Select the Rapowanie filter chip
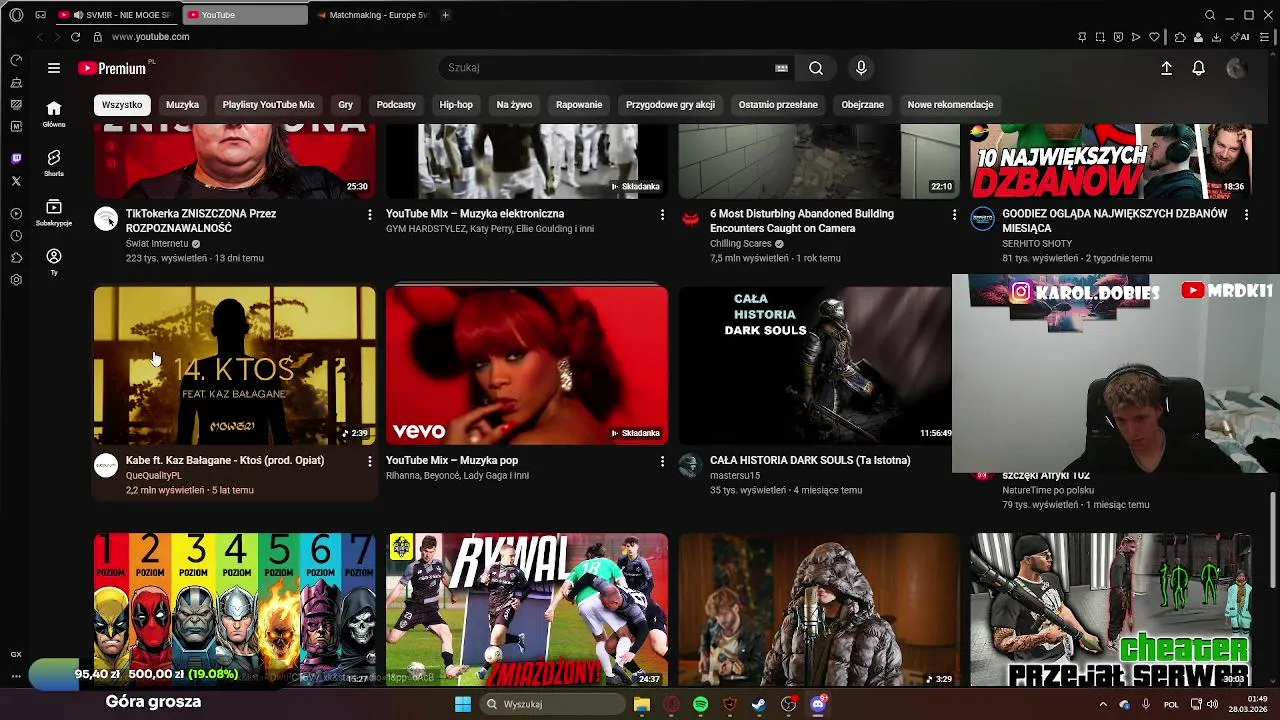The image size is (1280, 720). coord(579,105)
